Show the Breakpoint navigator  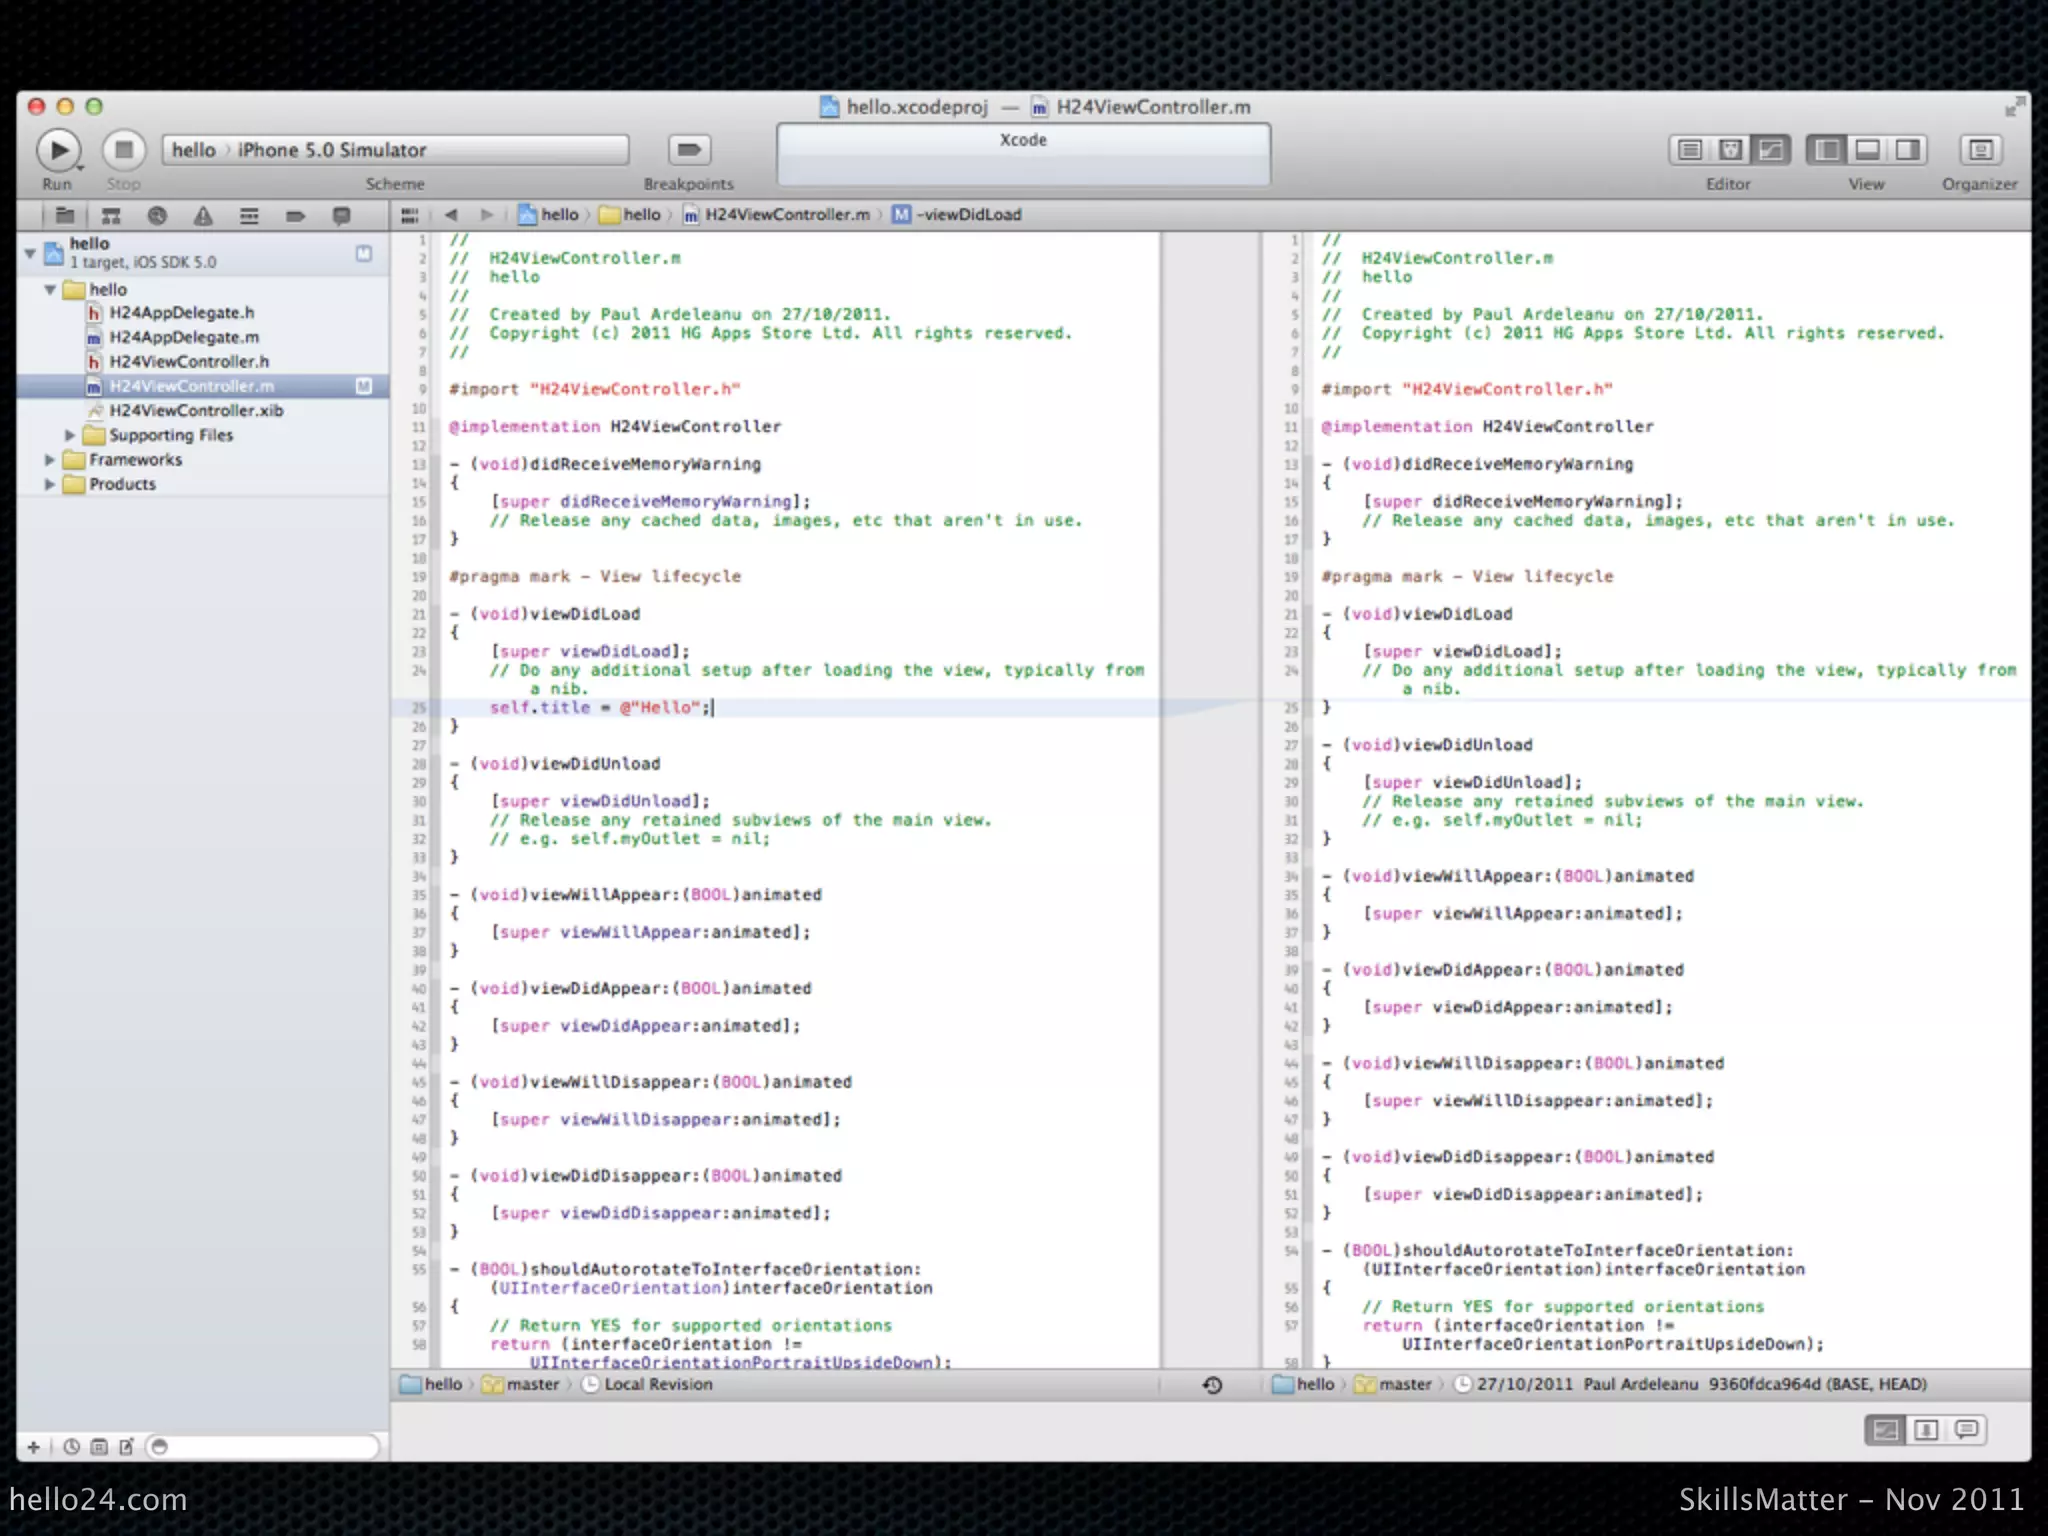point(295,216)
